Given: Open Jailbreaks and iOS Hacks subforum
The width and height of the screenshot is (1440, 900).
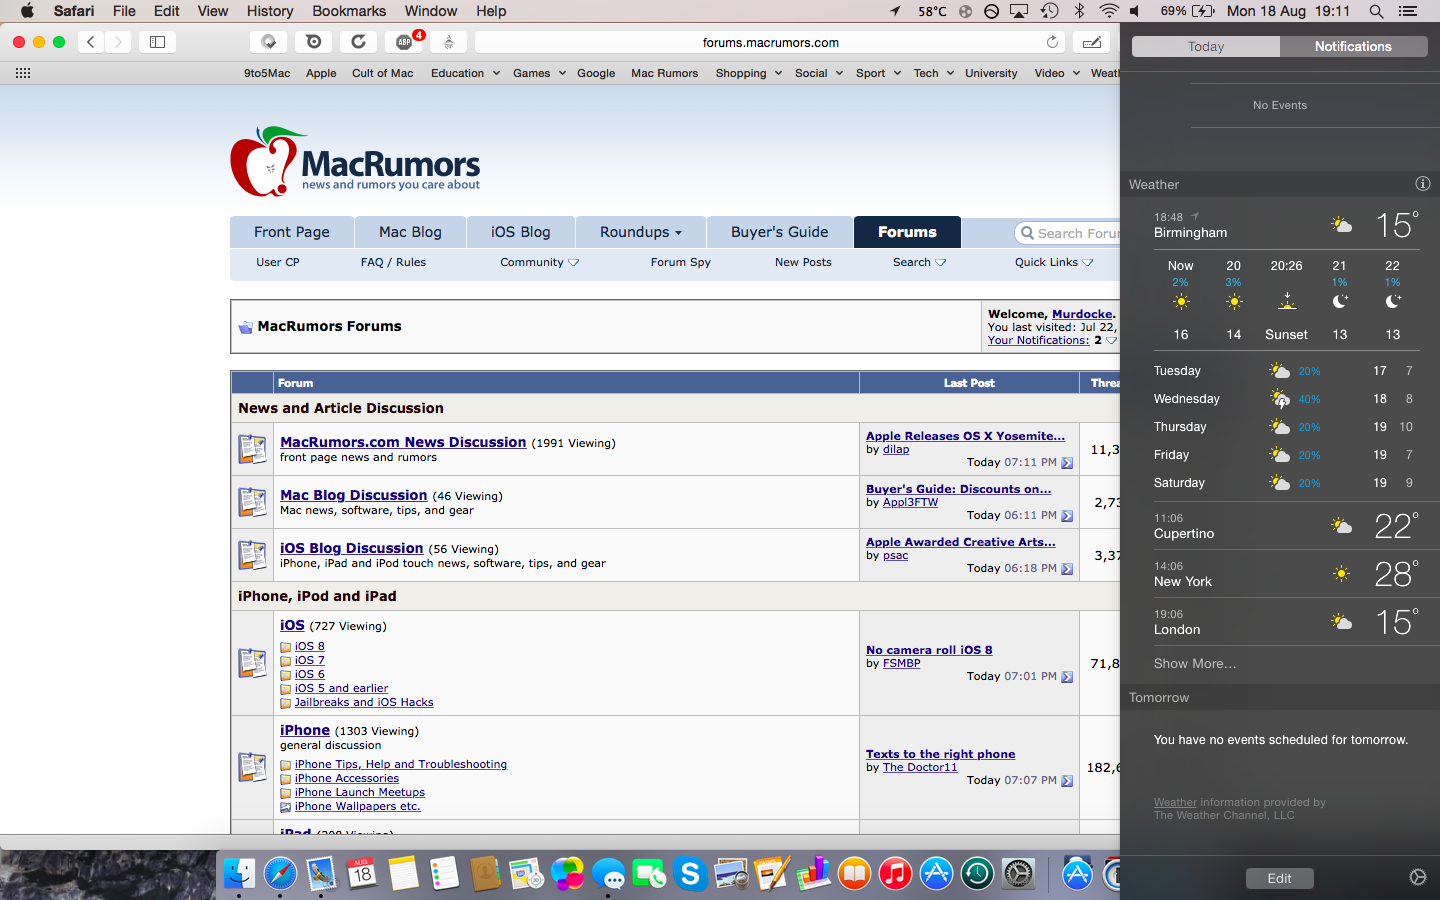Looking at the screenshot, I should [x=364, y=702].
